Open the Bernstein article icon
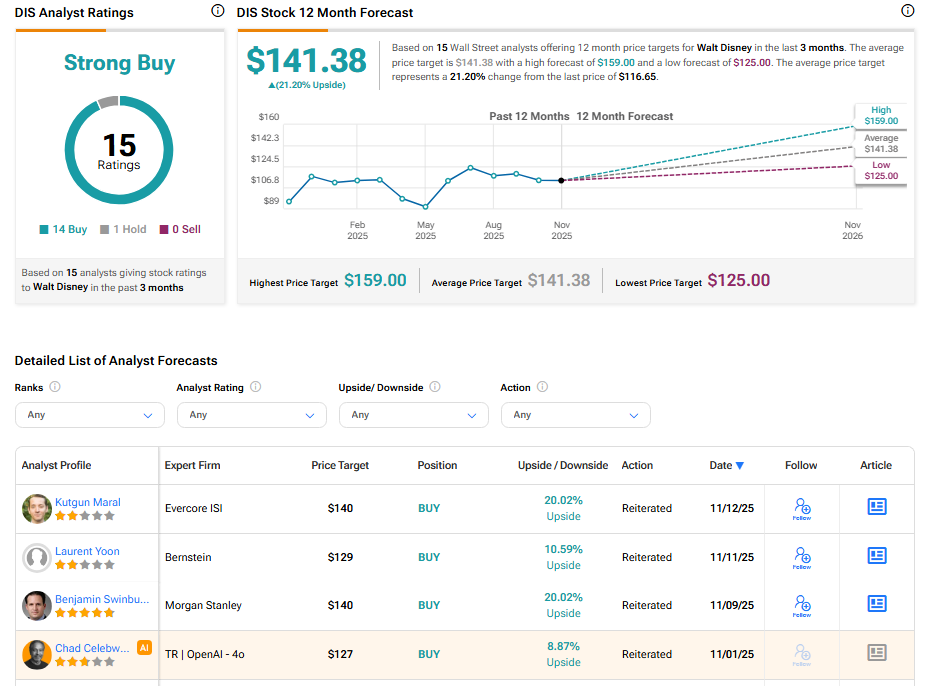This screenshot has height=686, width=929. [x=876, y=555]
